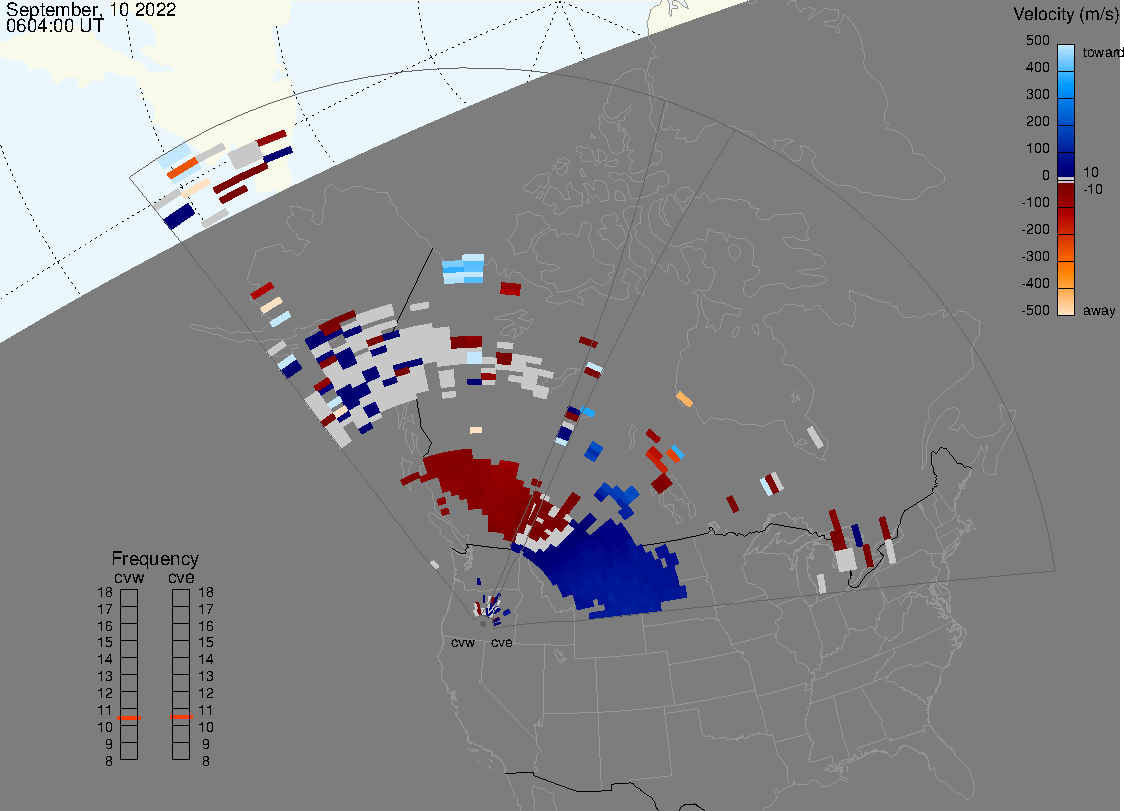Click the orange section of velocity color bar

point(1066,275)
